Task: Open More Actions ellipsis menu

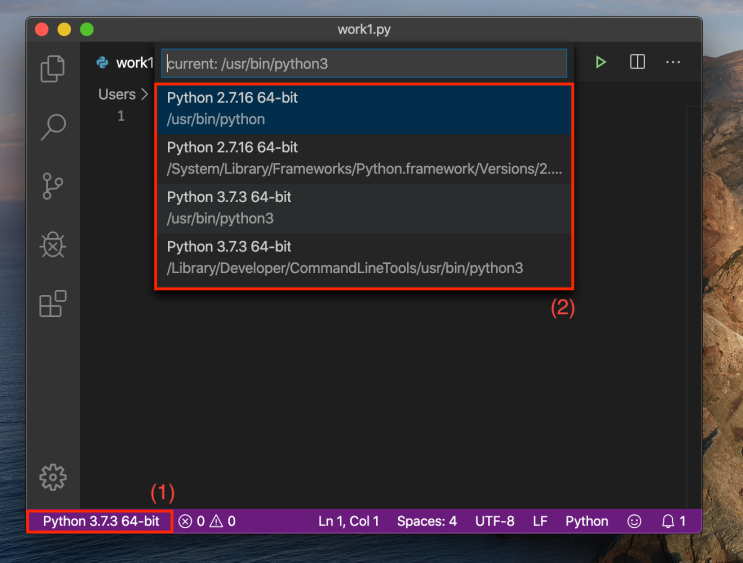Action: pos(673,62)
